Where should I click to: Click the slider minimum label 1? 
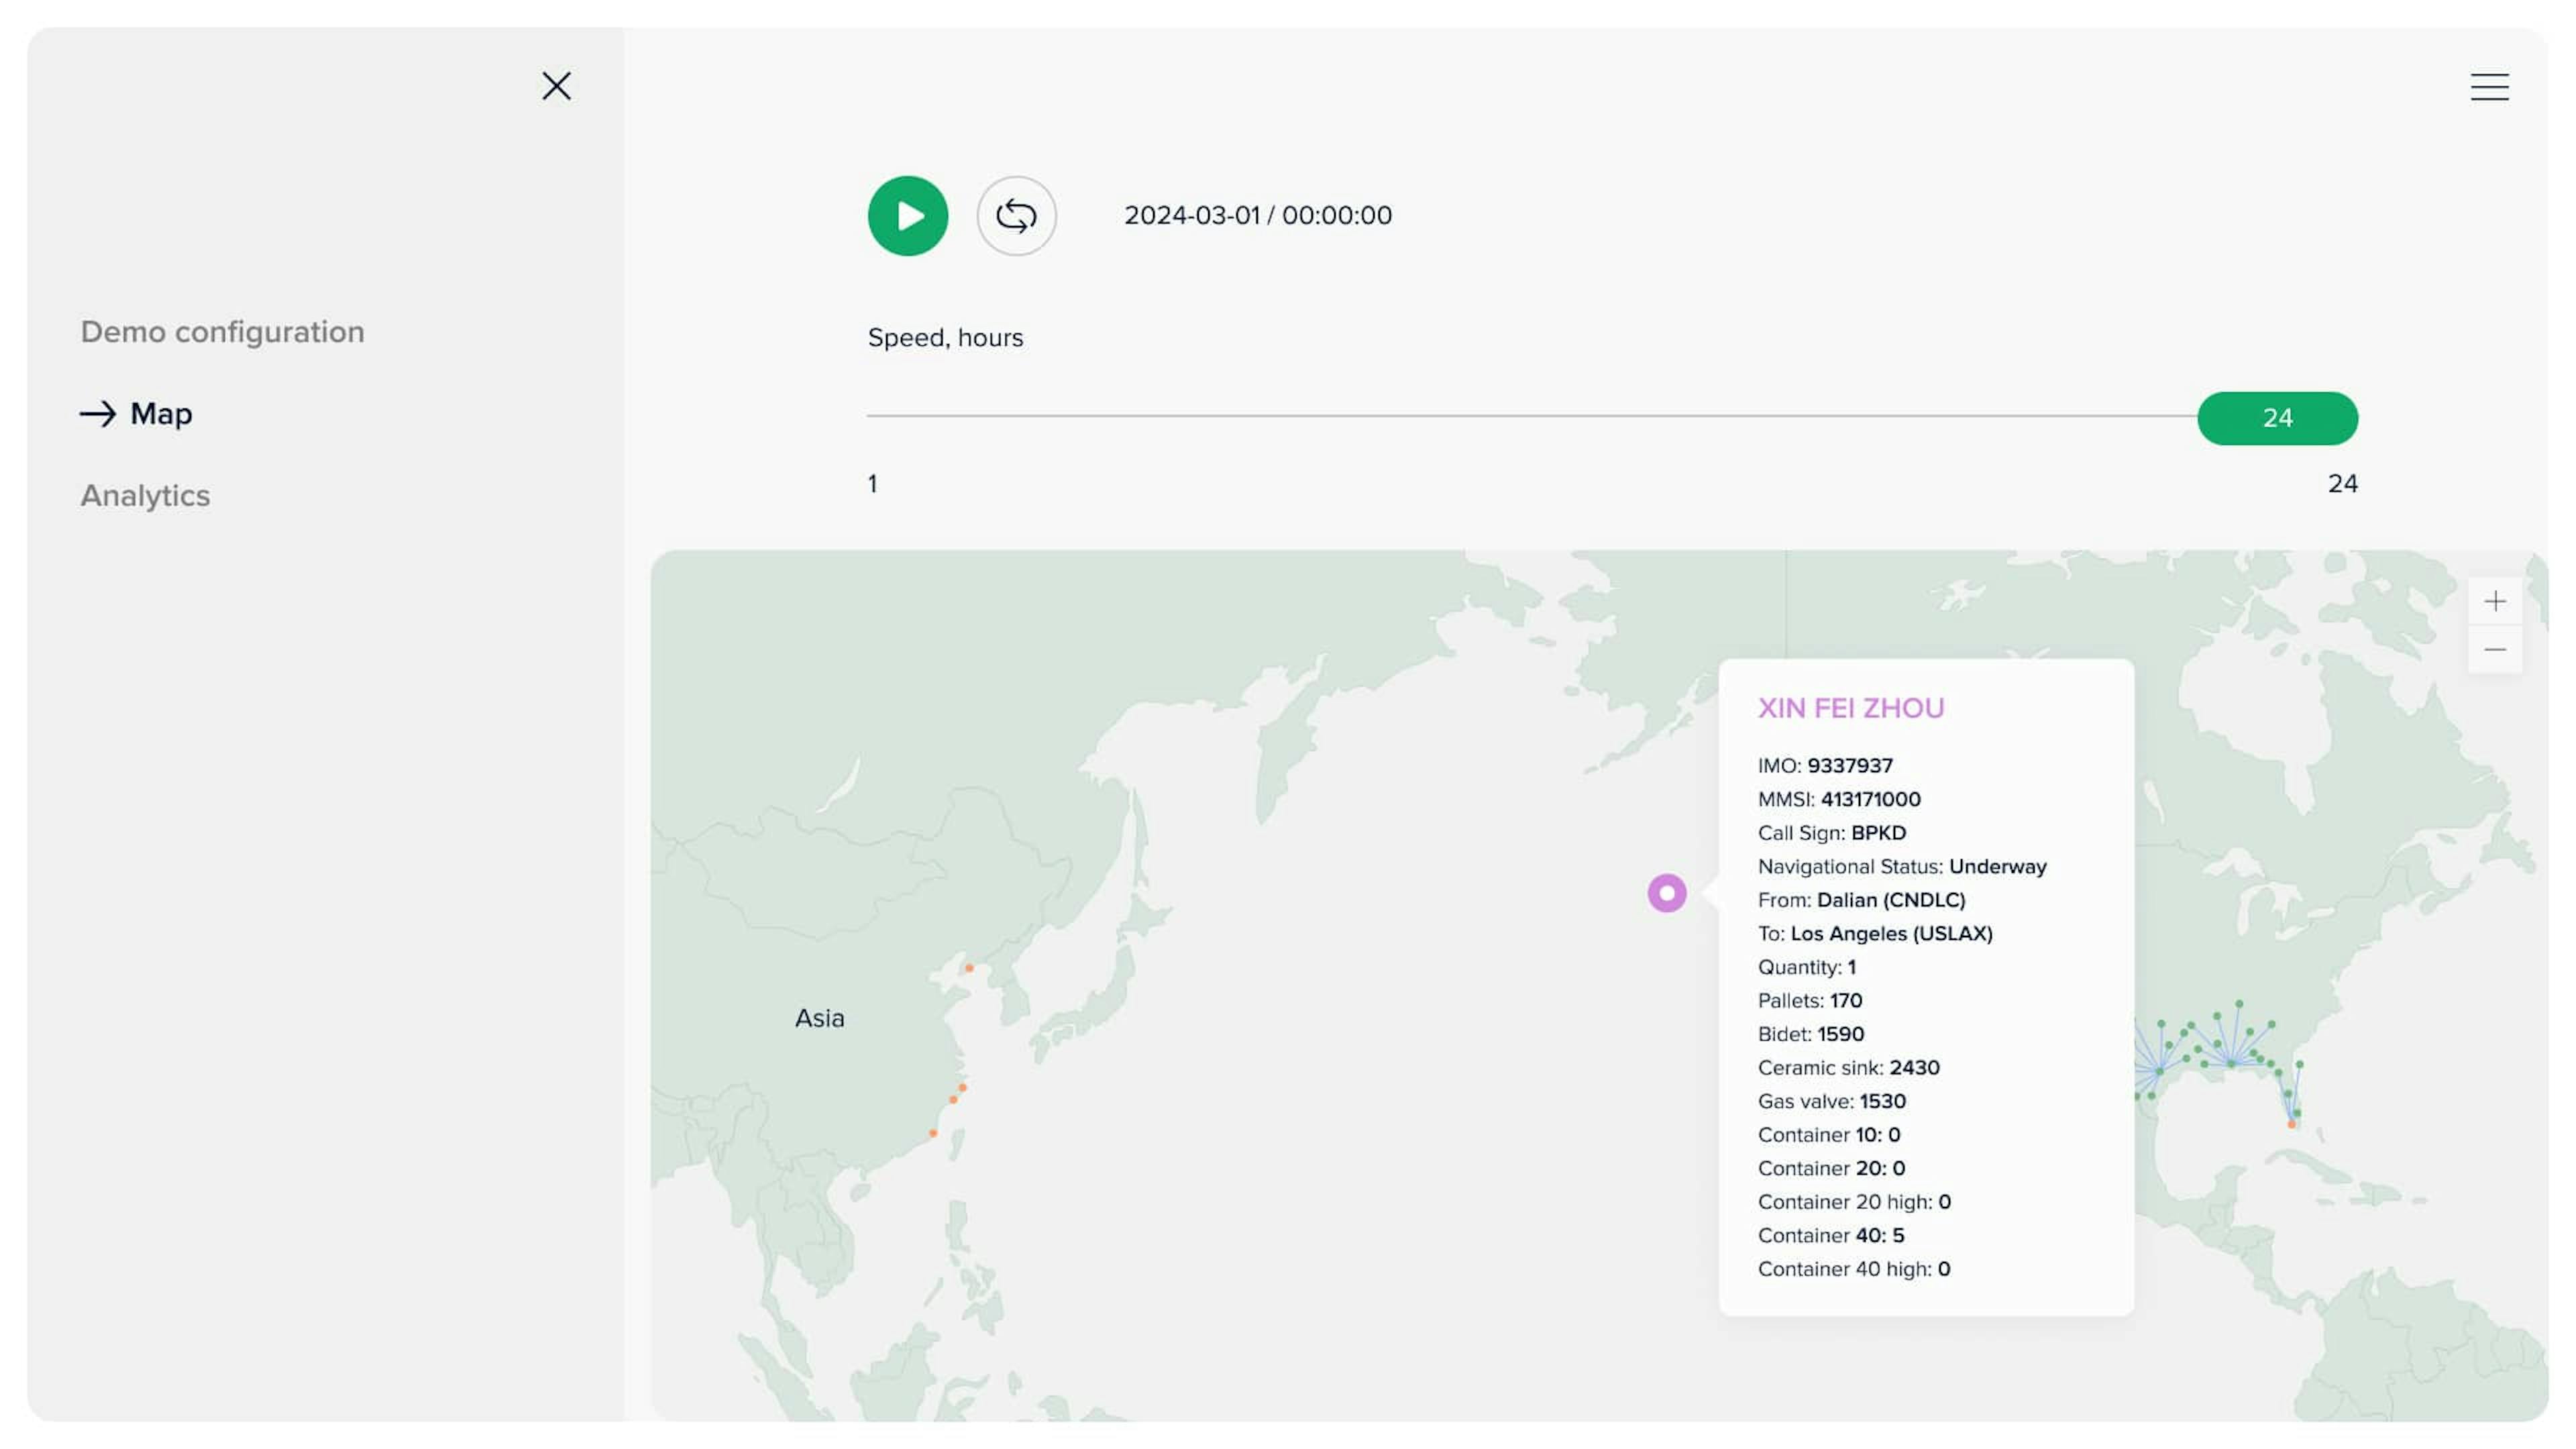pos(872,484)
